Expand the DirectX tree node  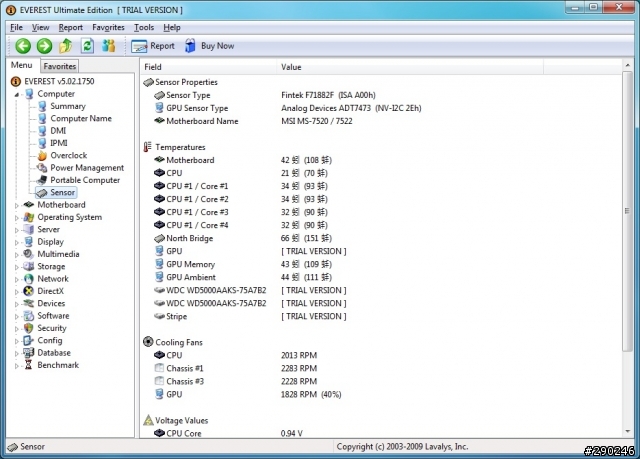[x=16, y=292]
